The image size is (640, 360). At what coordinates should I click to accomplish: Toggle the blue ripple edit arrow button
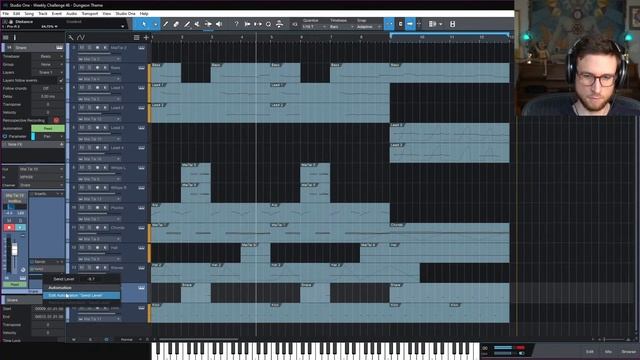click(x=410, y=24)
